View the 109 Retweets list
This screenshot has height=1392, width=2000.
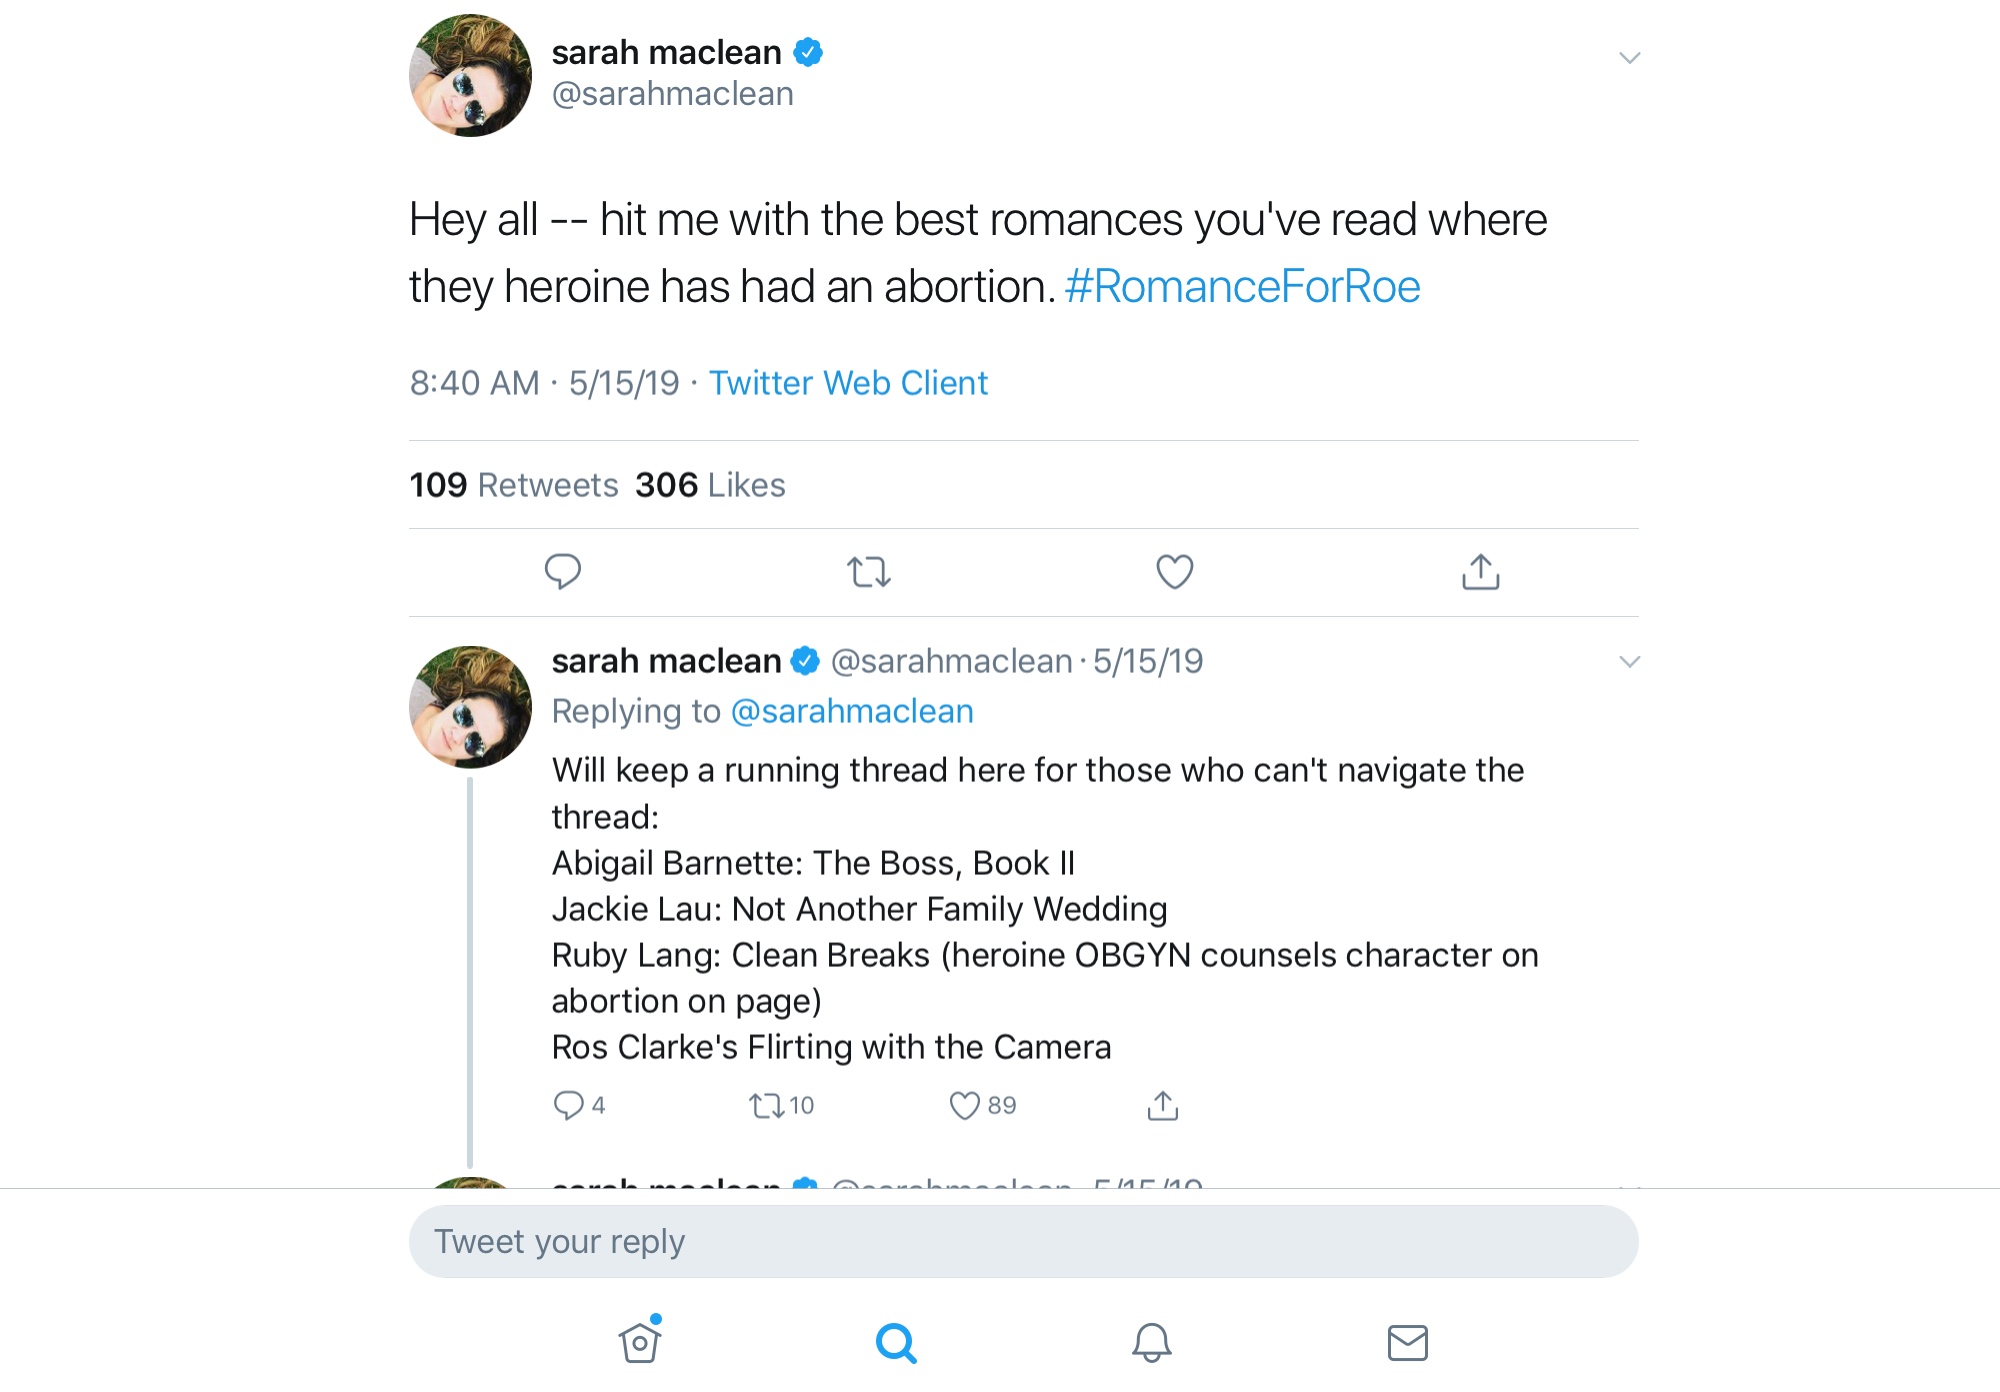coord(514,485)
